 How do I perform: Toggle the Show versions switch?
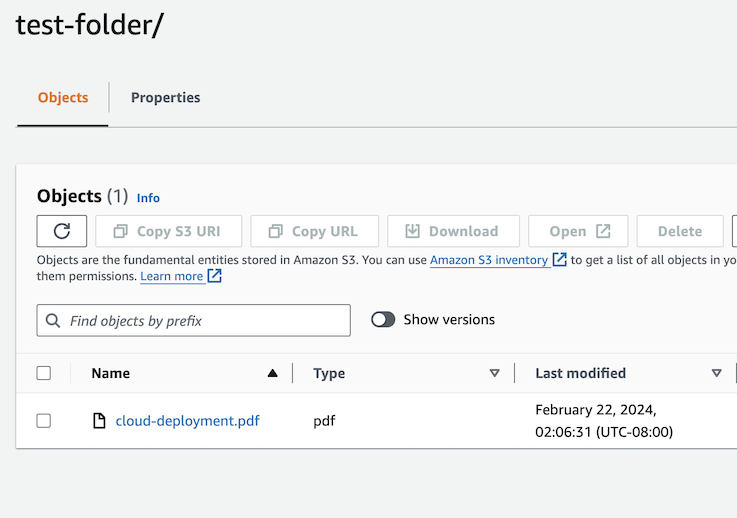point(383,320)
